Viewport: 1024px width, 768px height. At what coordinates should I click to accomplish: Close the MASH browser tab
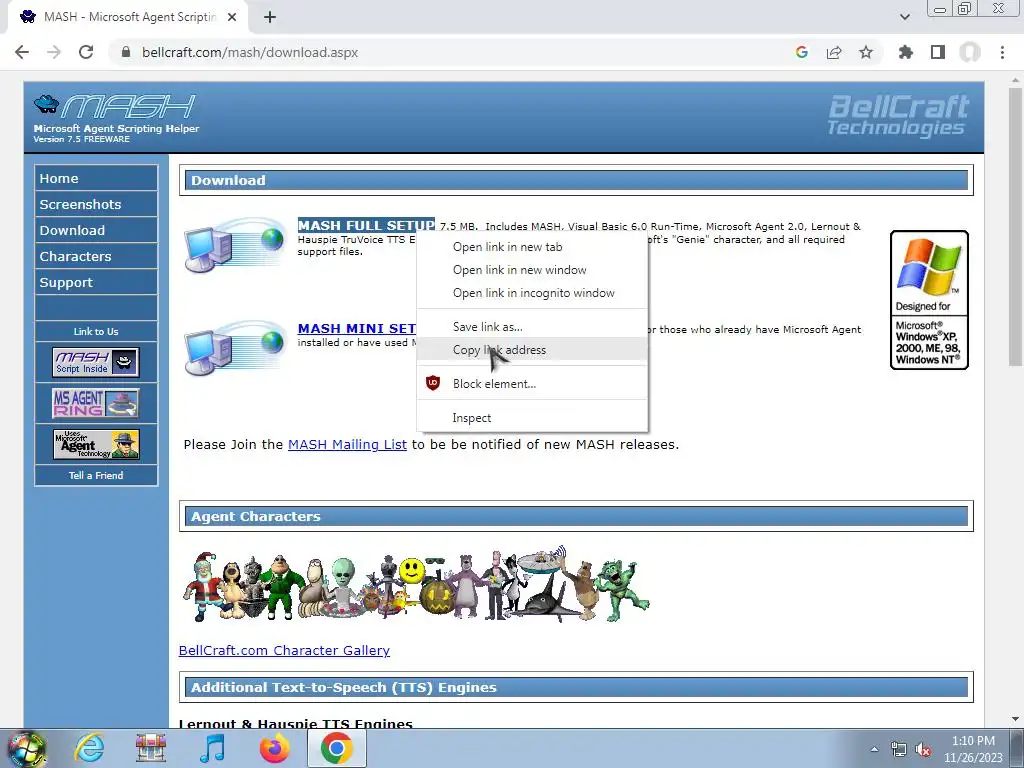coord(232,17)
